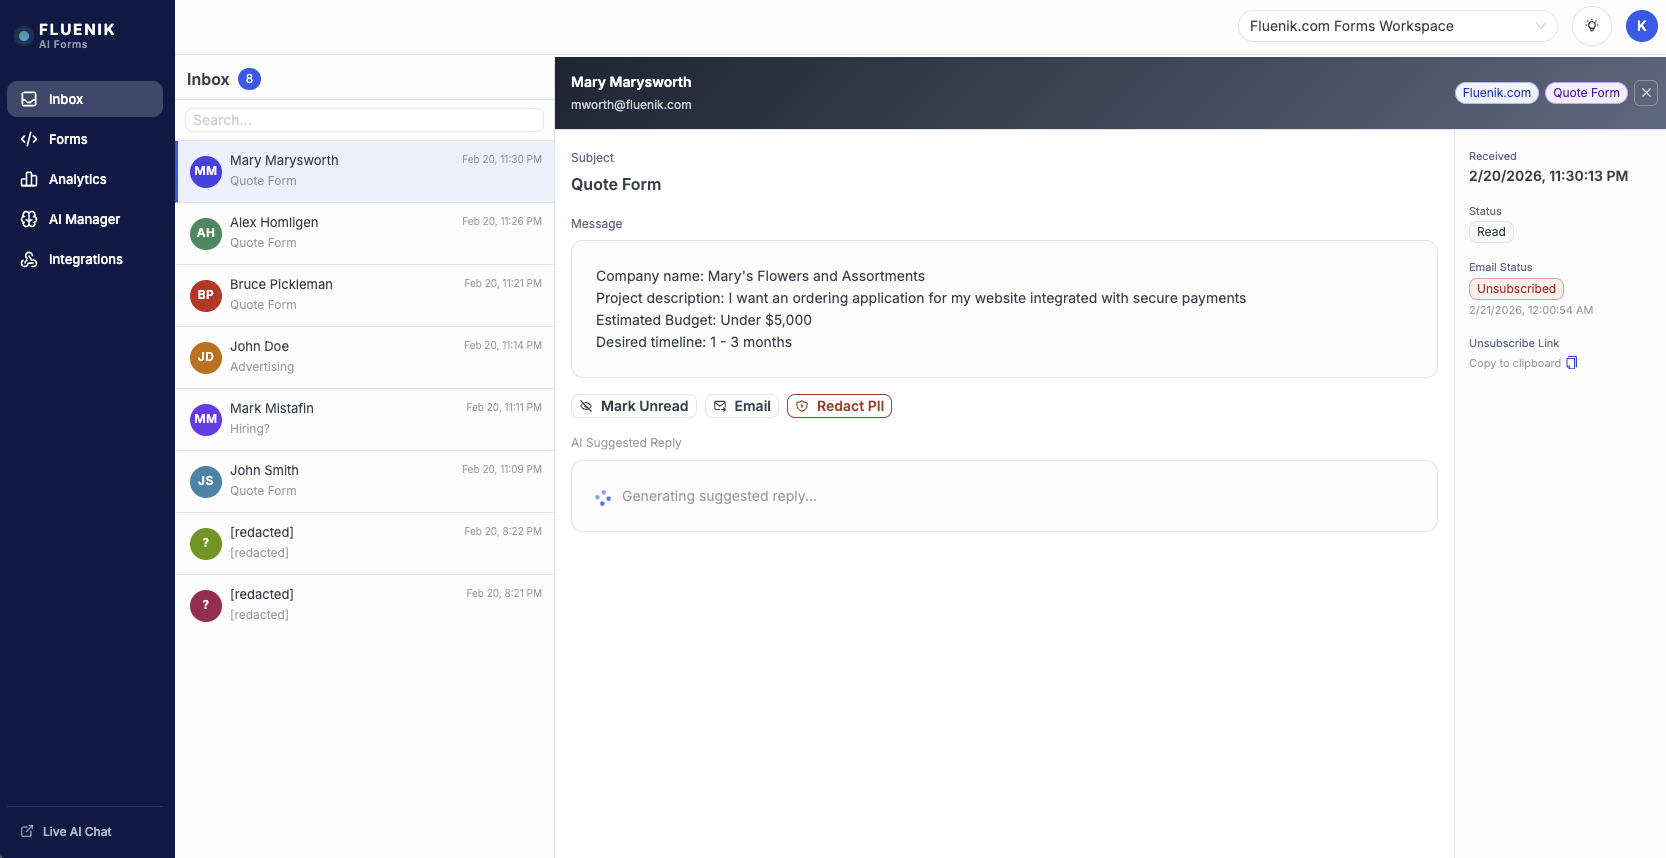Screen dimensions: 1666x858
Task: Focus the inbox Search field
Action: point(364,120)
